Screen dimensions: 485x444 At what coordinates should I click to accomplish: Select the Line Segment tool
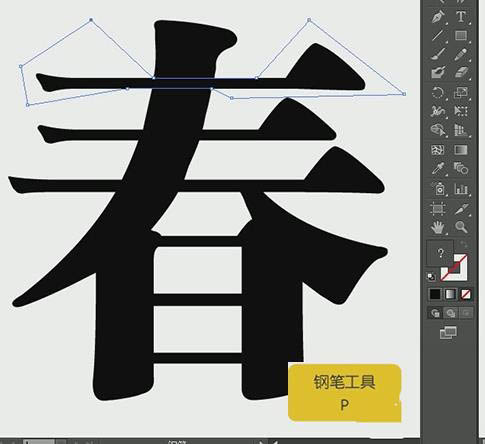[439, 35]
